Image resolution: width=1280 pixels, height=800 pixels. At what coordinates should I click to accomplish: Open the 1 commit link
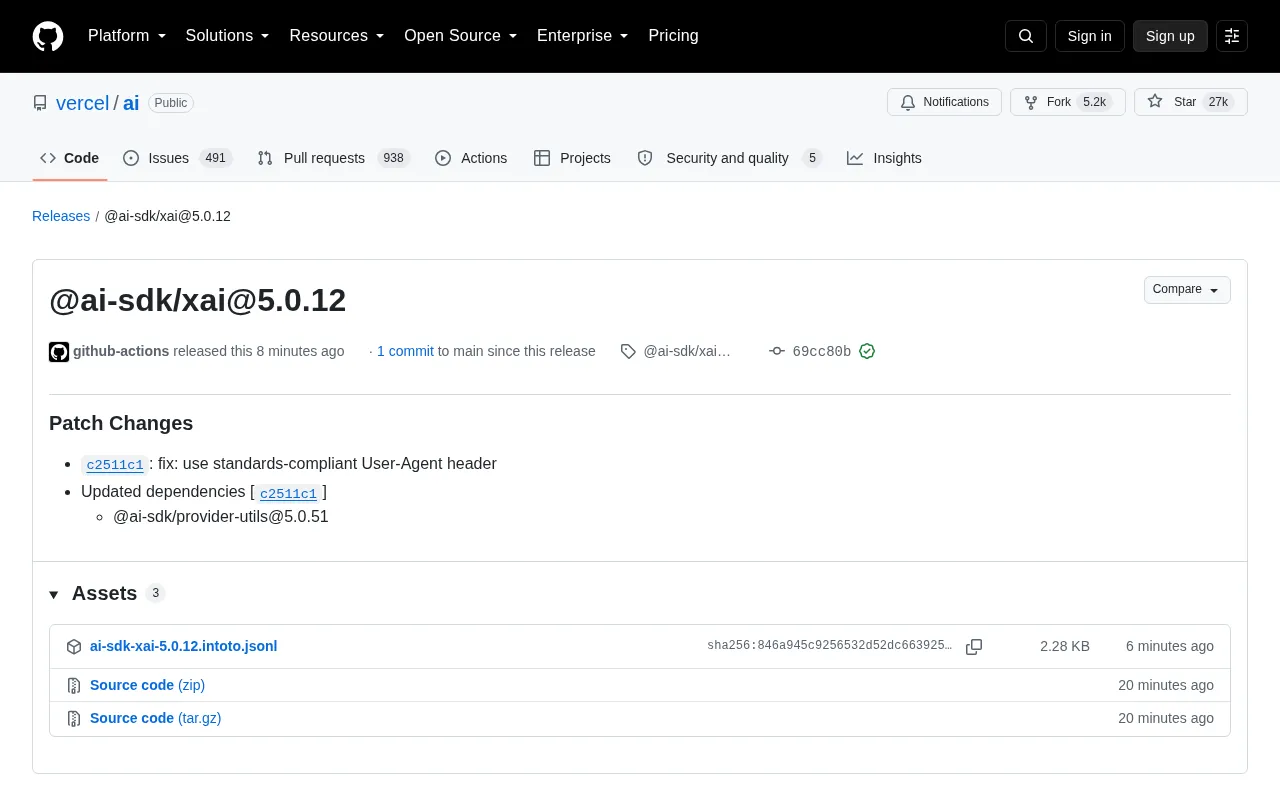405,351
